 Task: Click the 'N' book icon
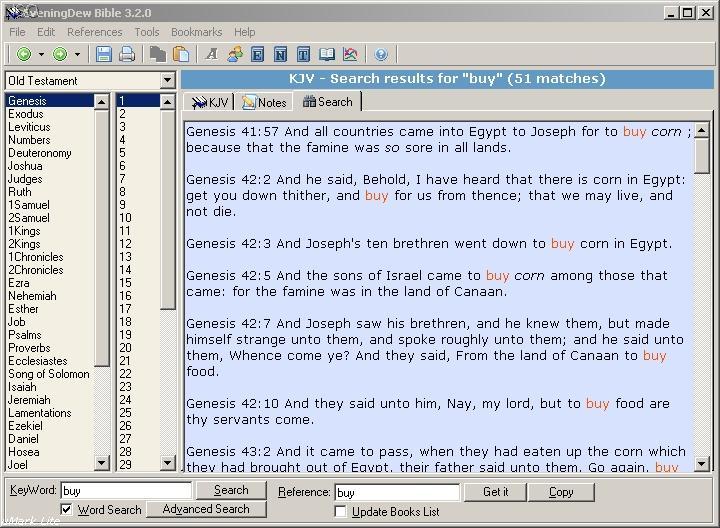coord(280,55)
